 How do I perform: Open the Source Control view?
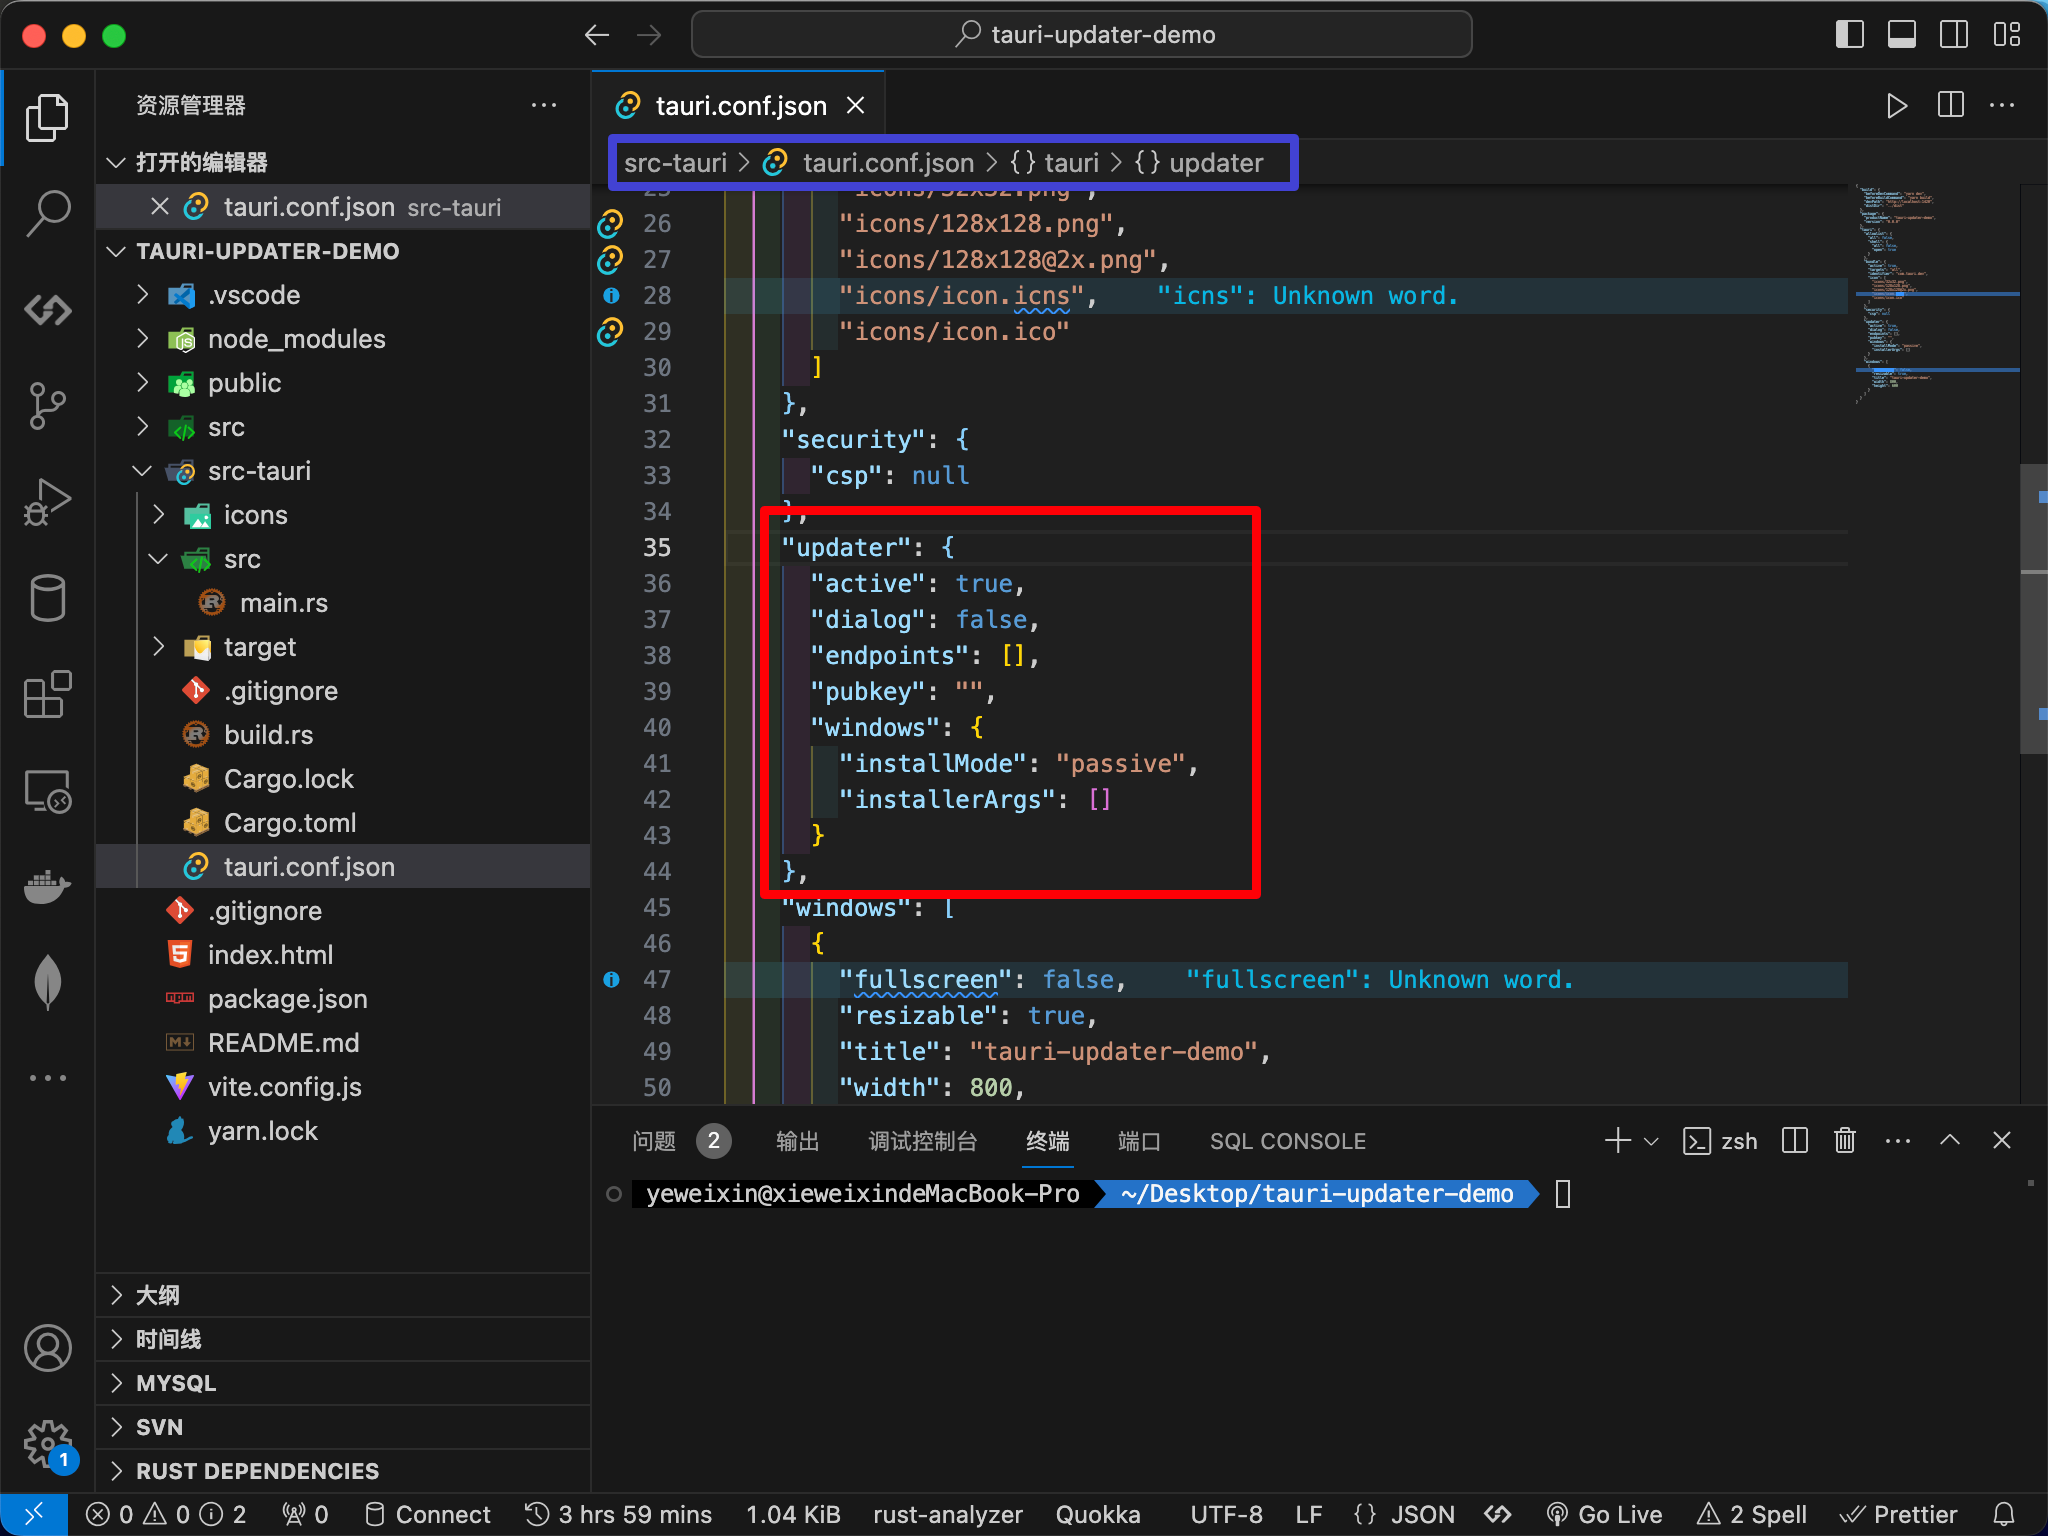(47, 406)
